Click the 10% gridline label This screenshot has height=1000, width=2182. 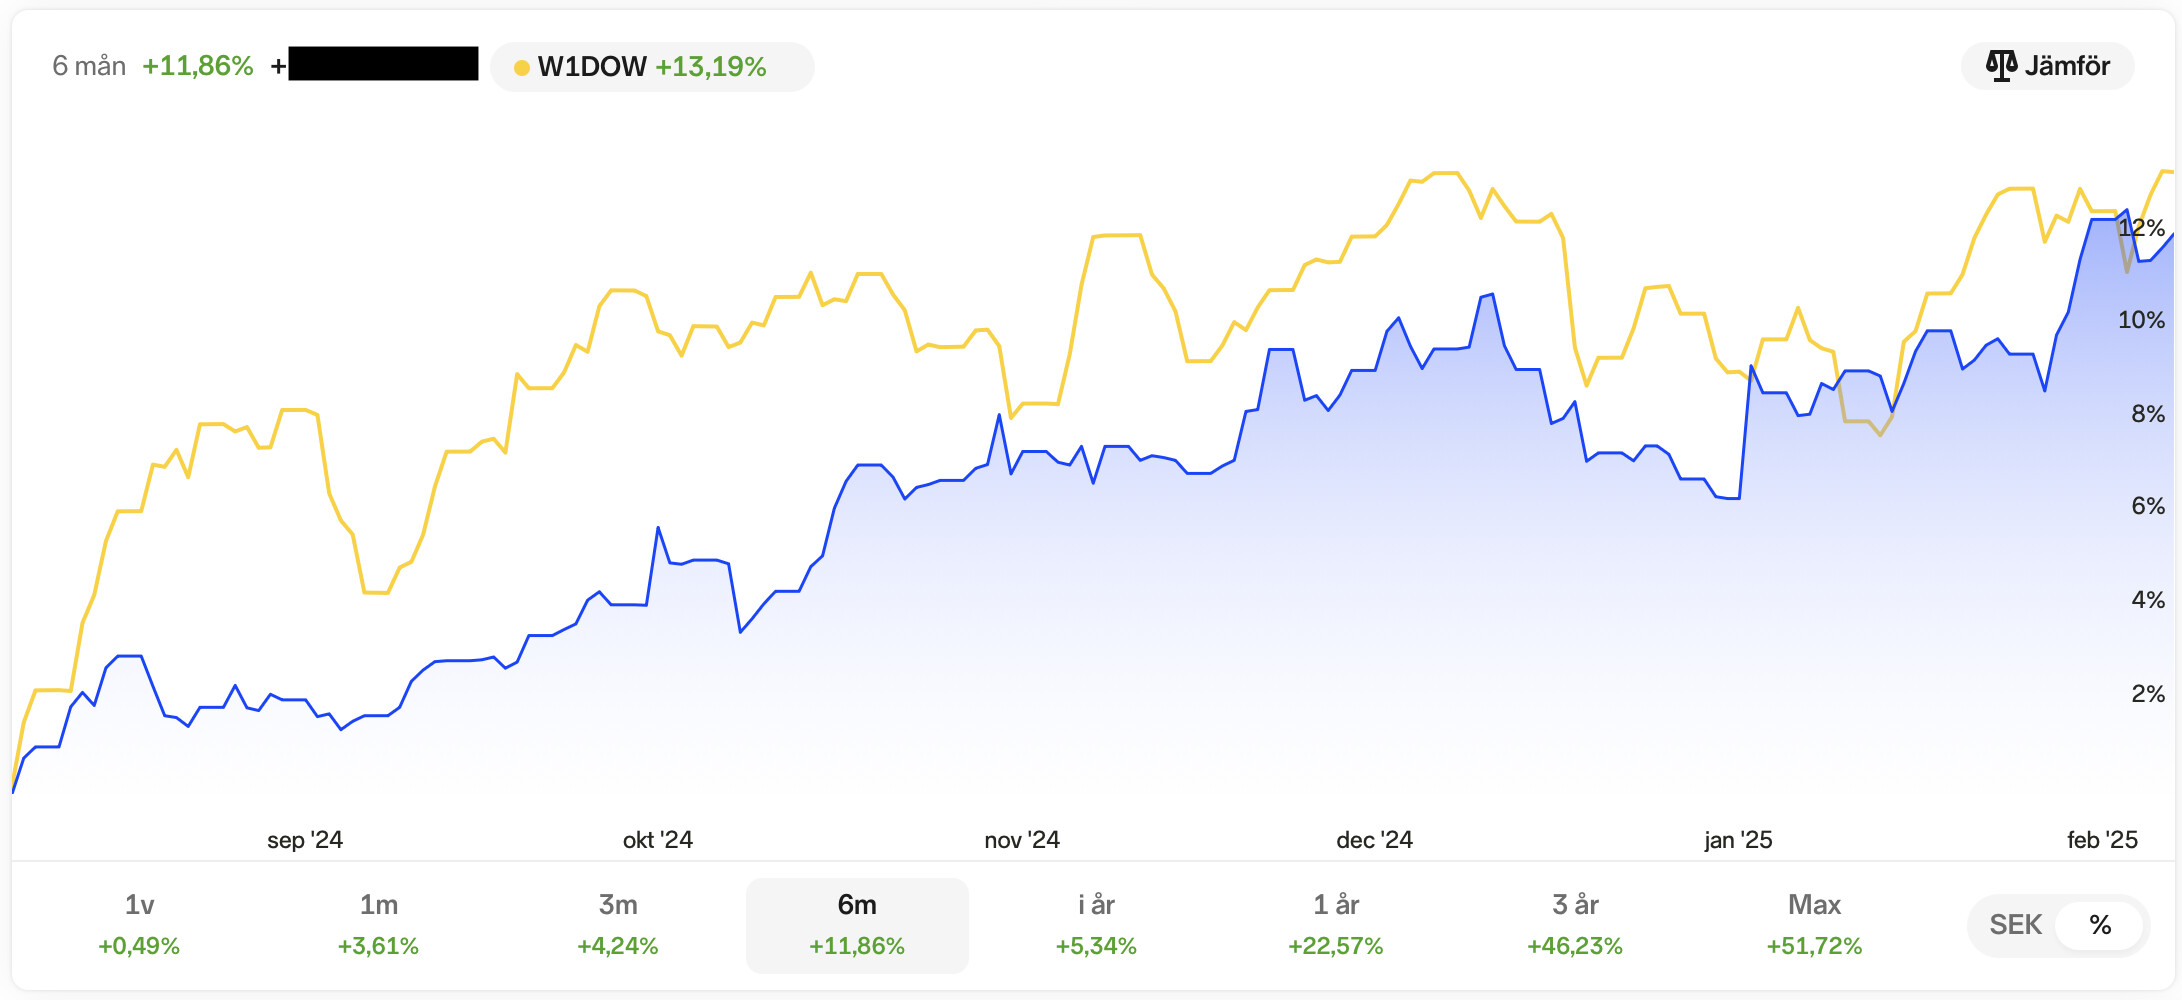click(2141, 320)
